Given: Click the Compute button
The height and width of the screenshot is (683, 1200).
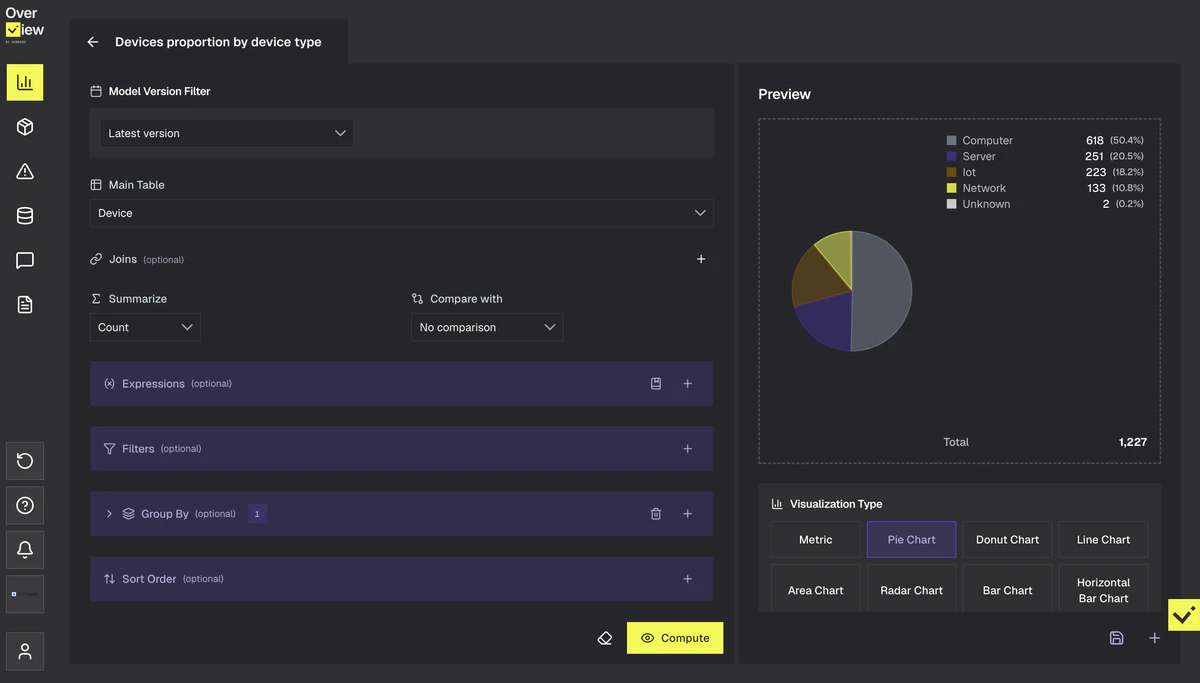Looking at the screenshot, I should click(675, 638).
